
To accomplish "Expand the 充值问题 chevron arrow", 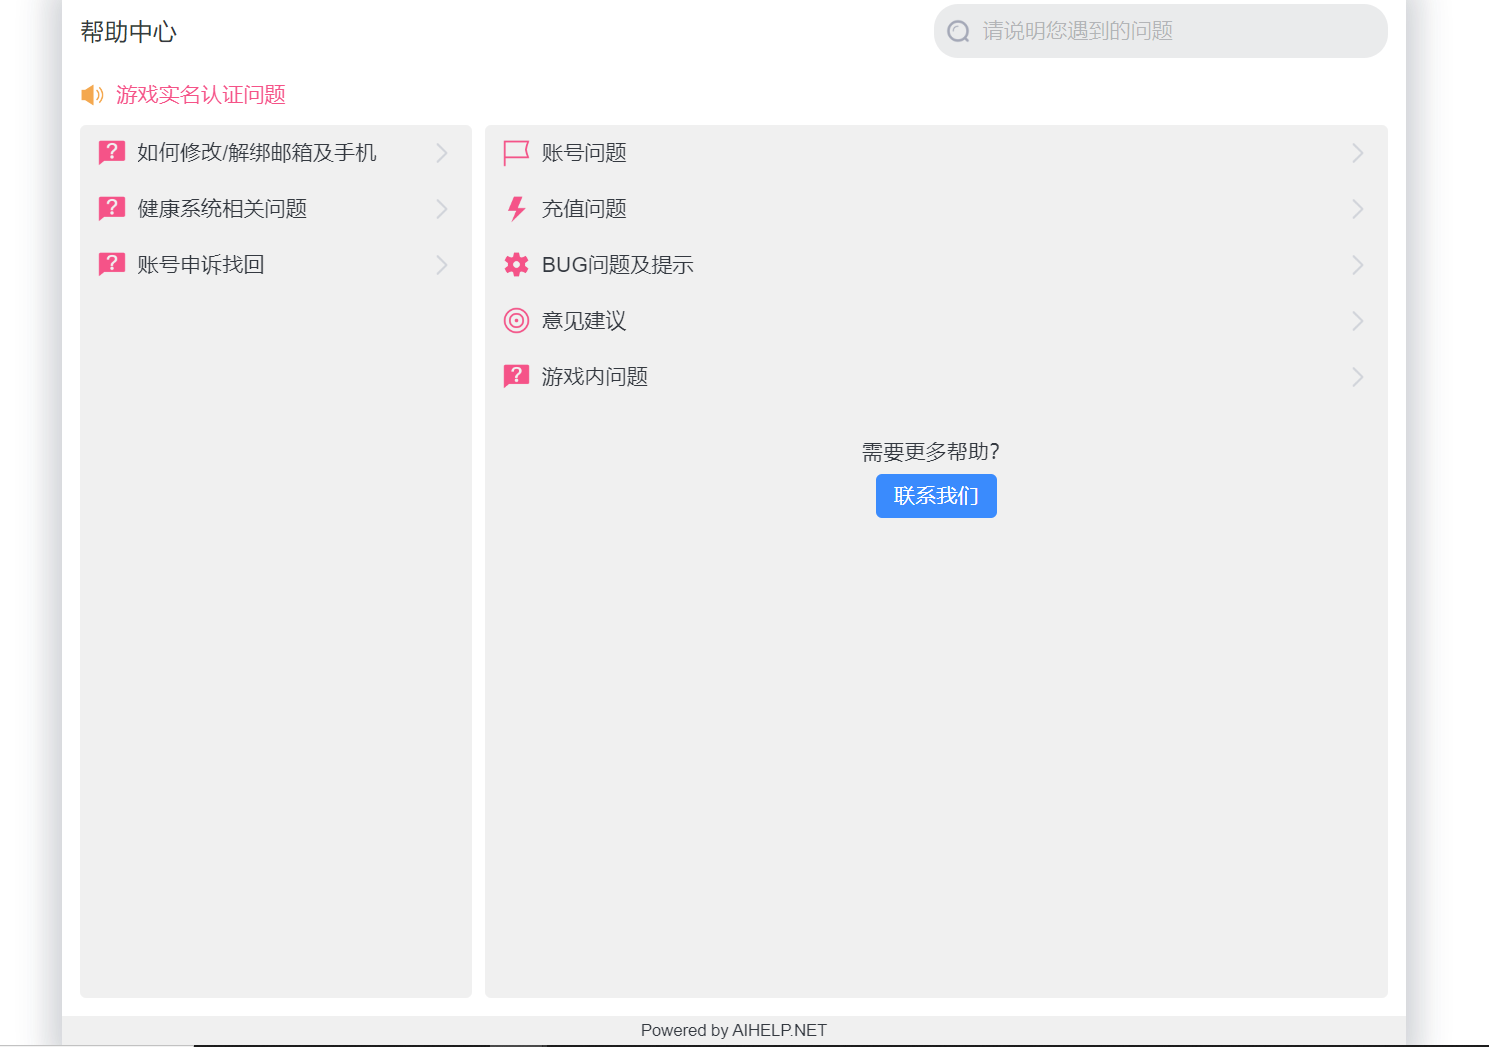I will 1357,209.
